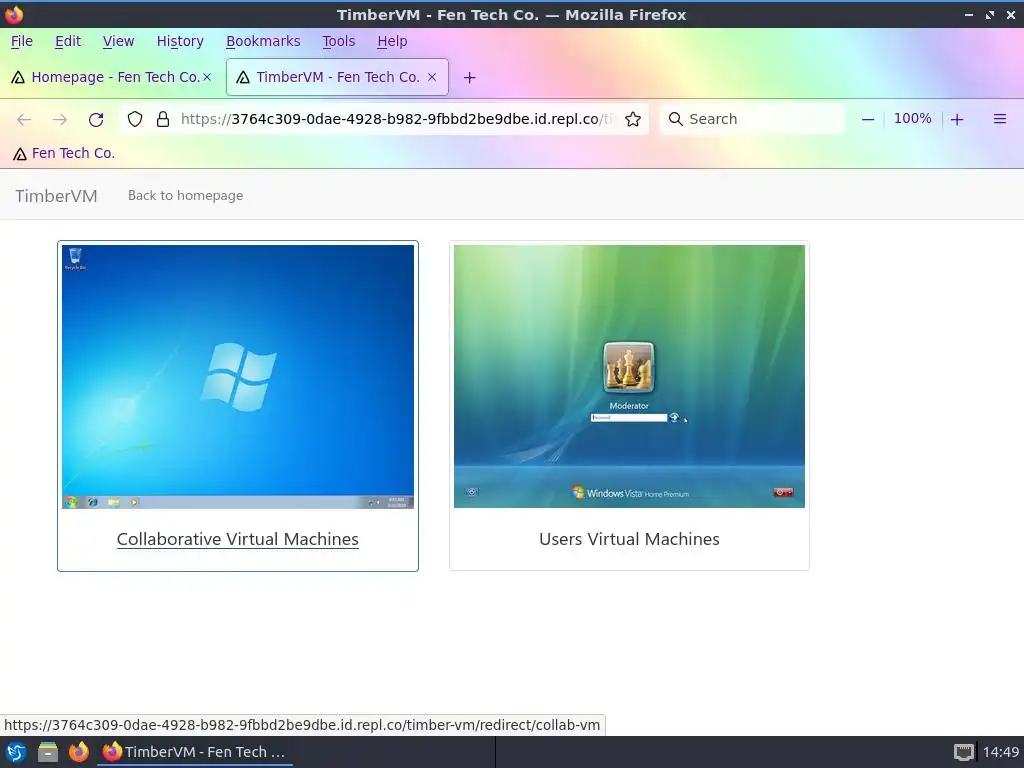Zoom out with the minus button
The height and width of the screenshot is (768, 1024).
867,119
